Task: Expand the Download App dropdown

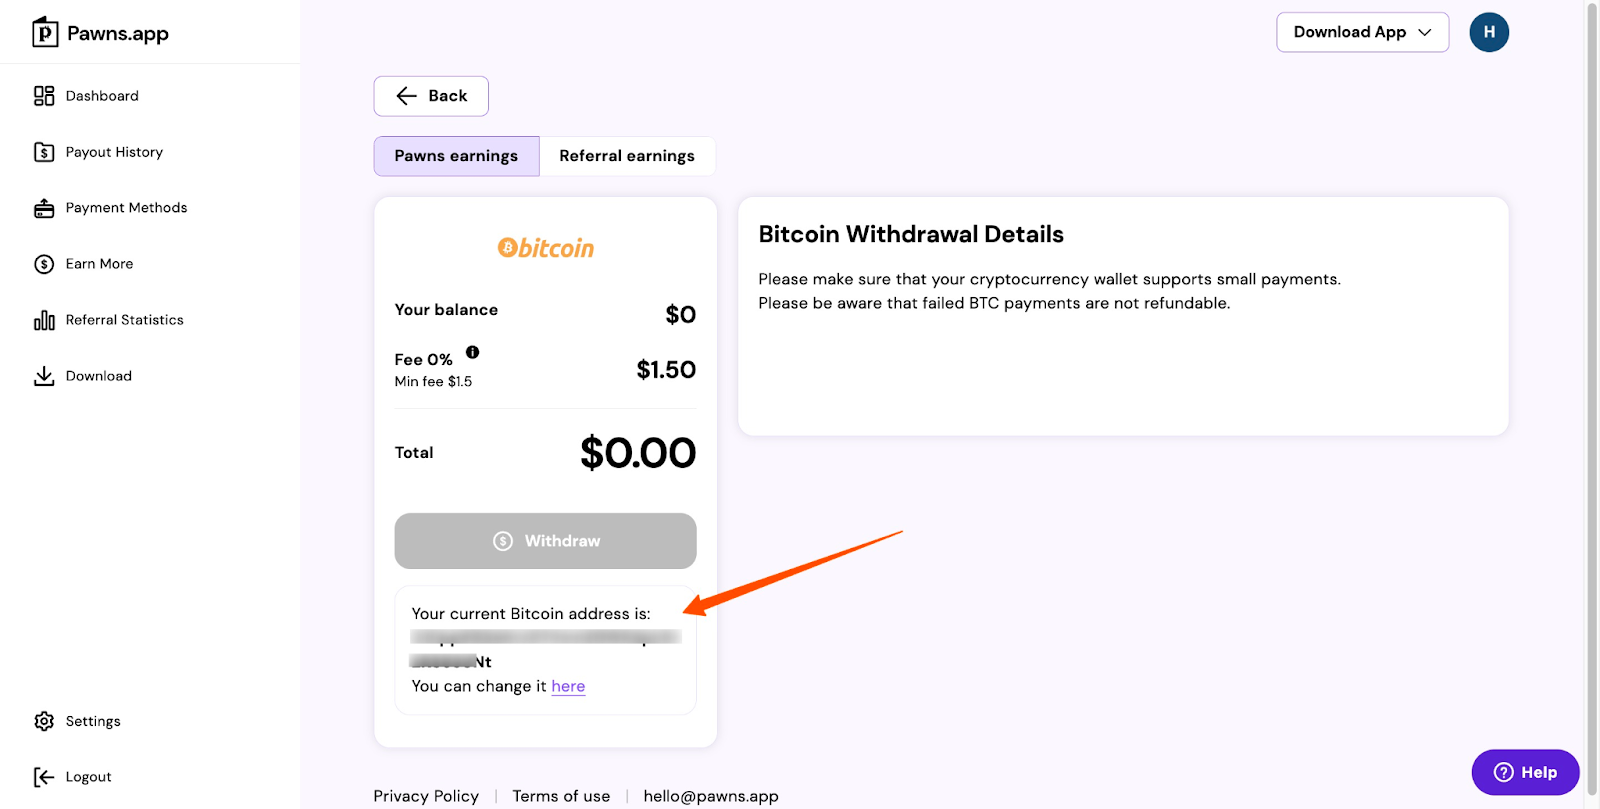Action: [x=1362, y=32]
